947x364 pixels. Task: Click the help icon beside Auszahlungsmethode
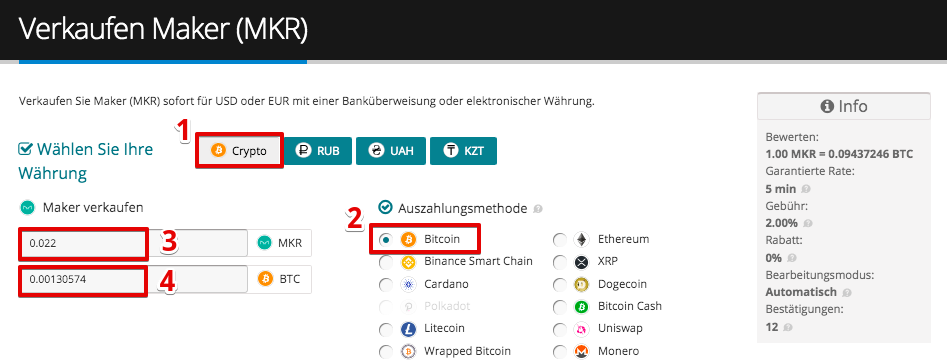(538, 209)
